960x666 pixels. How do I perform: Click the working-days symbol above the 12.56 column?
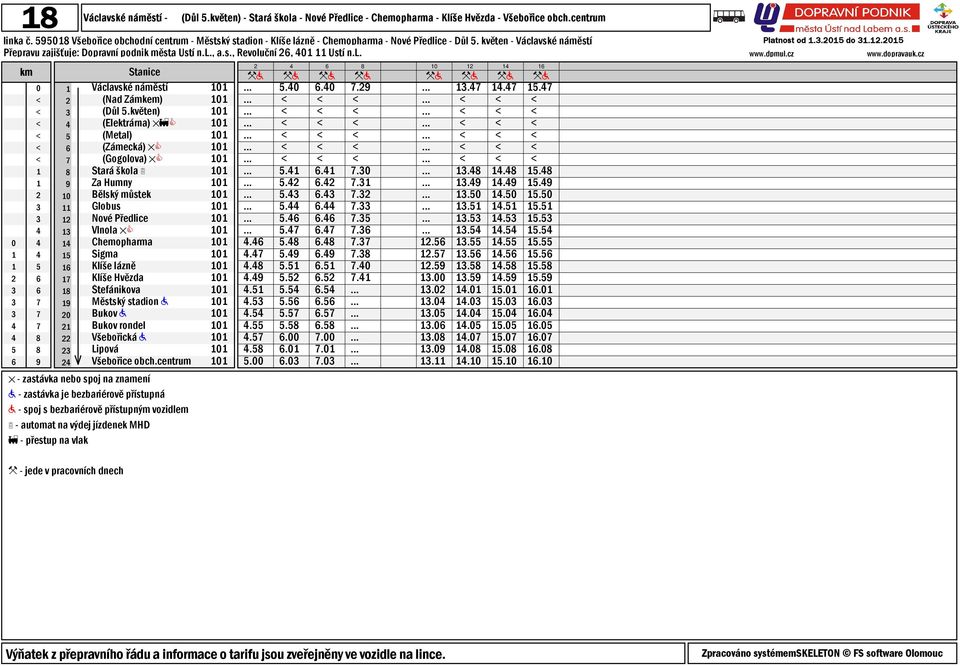[x=430, y=76]
